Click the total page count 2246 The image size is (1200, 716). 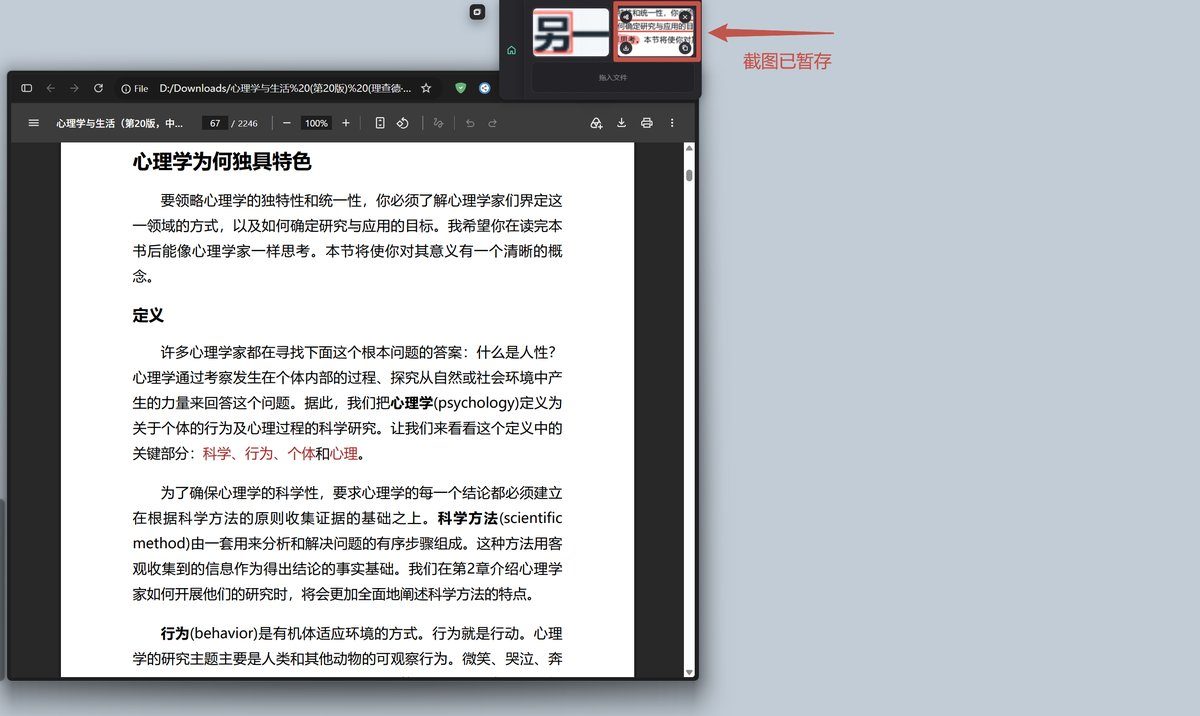coord(248,123)
